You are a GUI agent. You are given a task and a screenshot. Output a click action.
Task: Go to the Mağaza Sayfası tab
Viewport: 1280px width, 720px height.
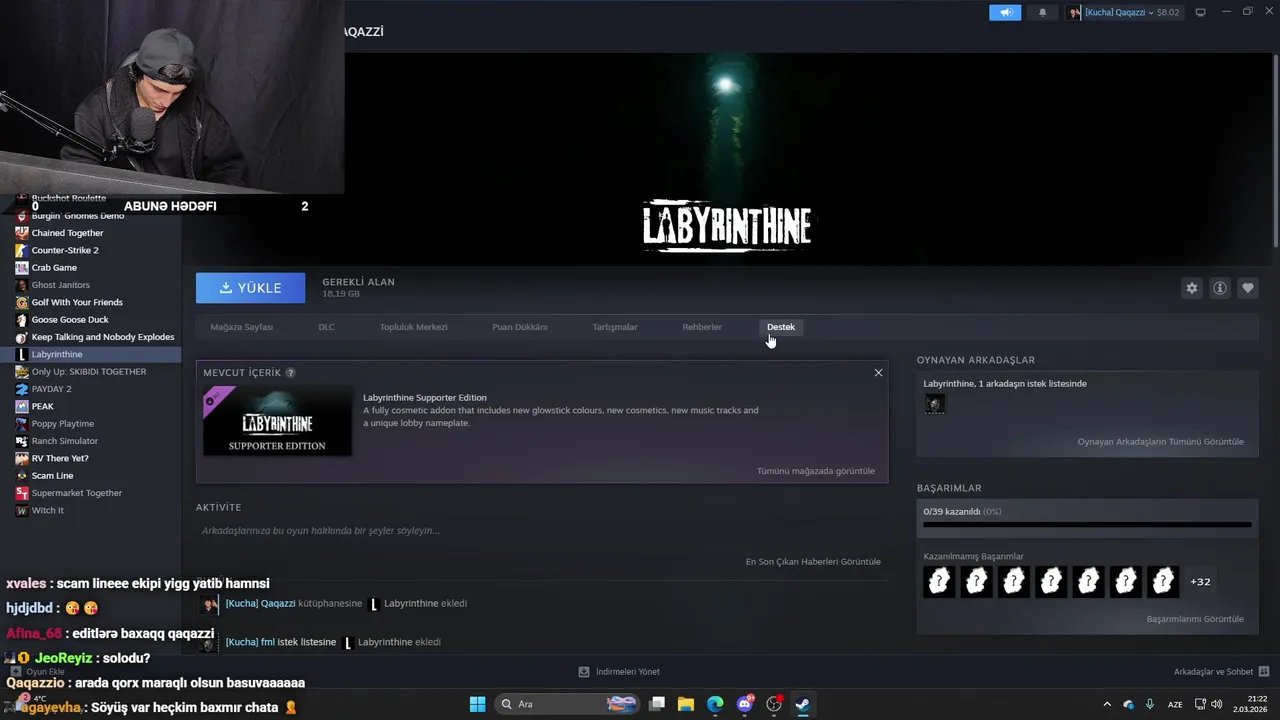pos(241,327)
